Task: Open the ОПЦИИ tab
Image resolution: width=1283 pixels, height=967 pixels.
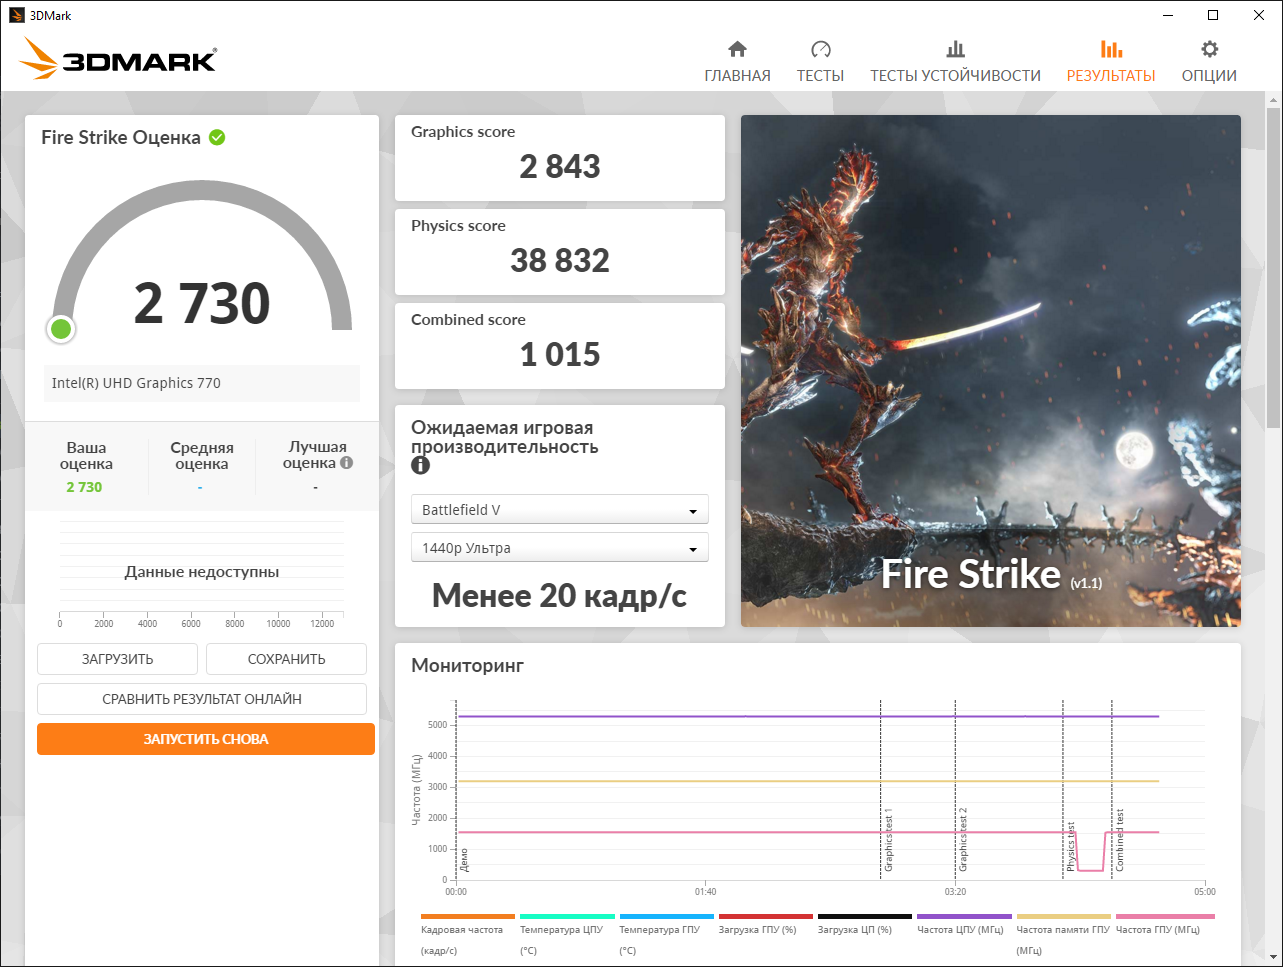Action: click(x=1210, y=76)
